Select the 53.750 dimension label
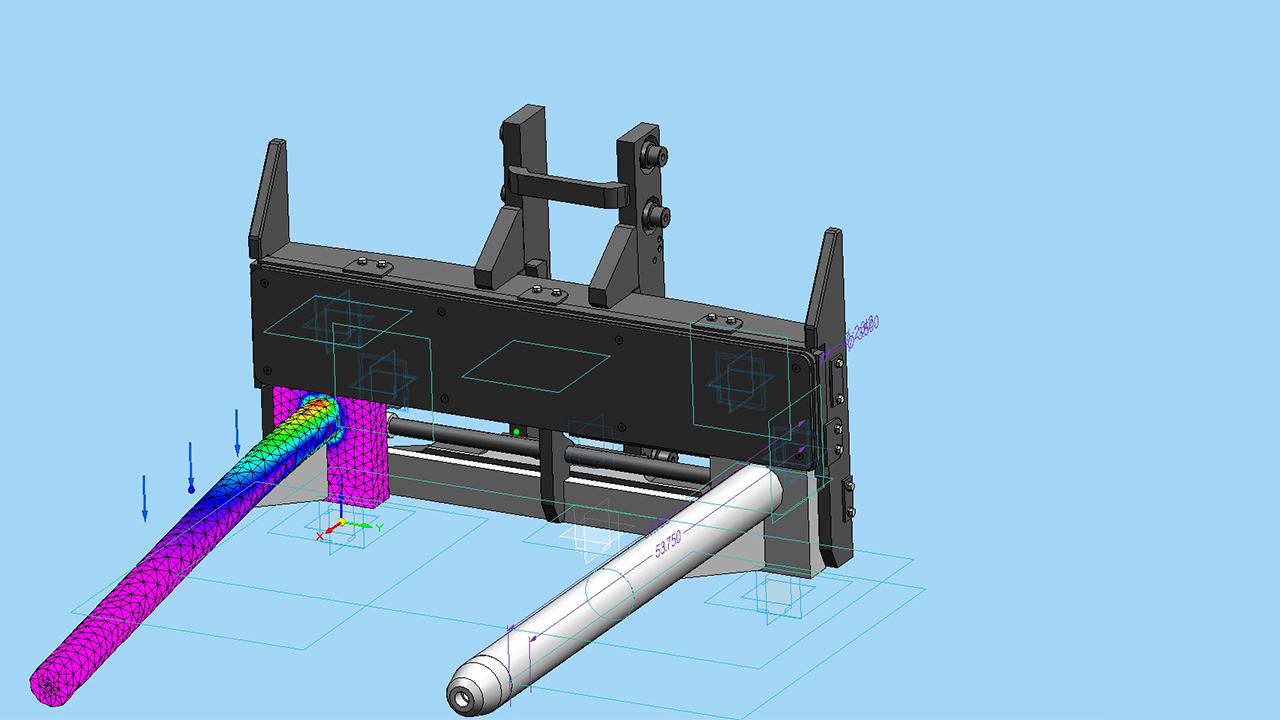Screen dimensions: 1280x720 click(667, 546)
